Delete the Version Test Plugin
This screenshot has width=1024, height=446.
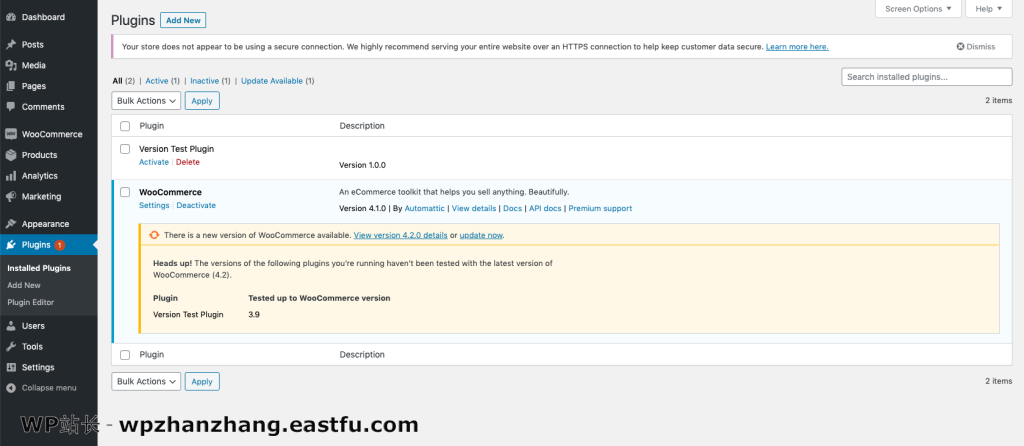coord(188,162)
